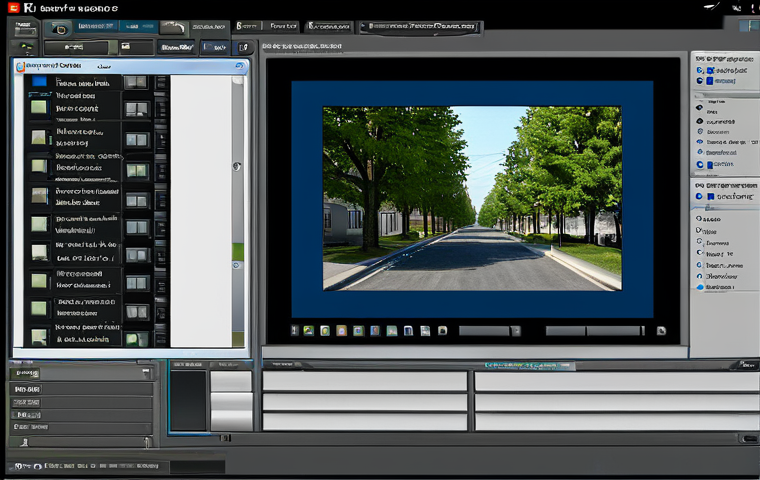
Task: Open the dropdown arrow beside the preview bar field
Action: pyautogui.click(x=516, y=331)
